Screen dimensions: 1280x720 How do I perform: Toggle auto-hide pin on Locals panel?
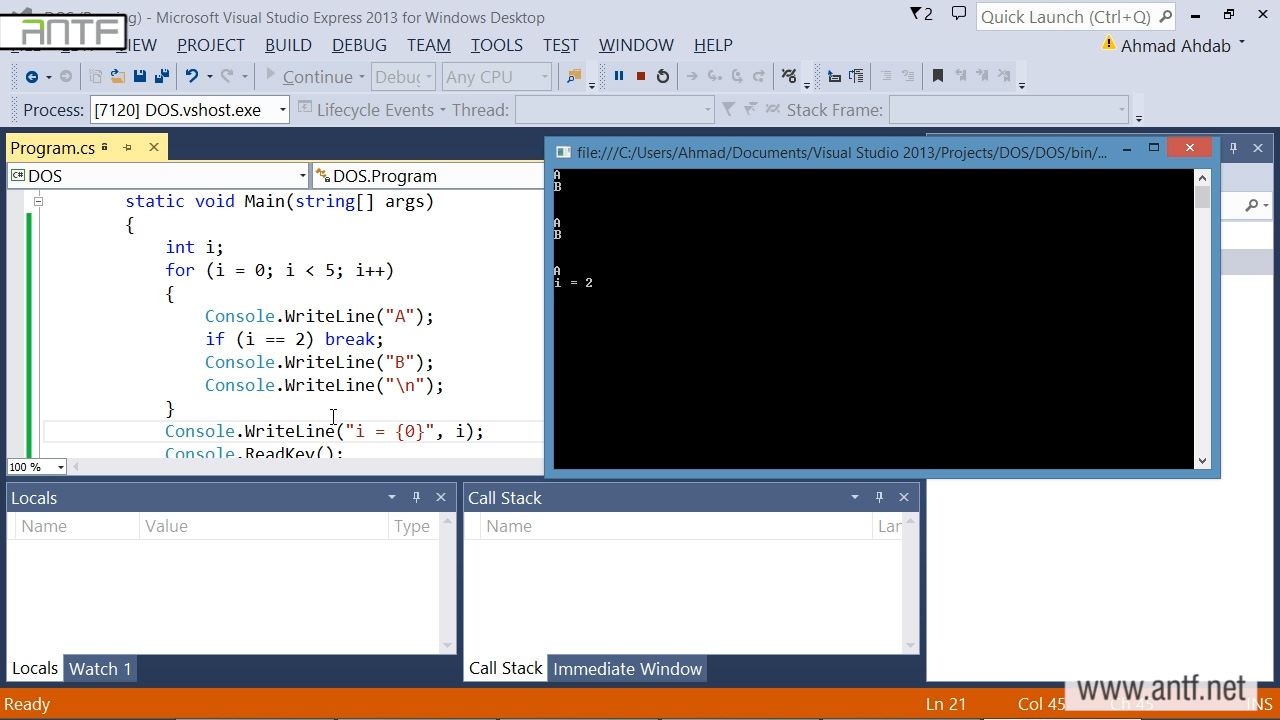[417, 497]
